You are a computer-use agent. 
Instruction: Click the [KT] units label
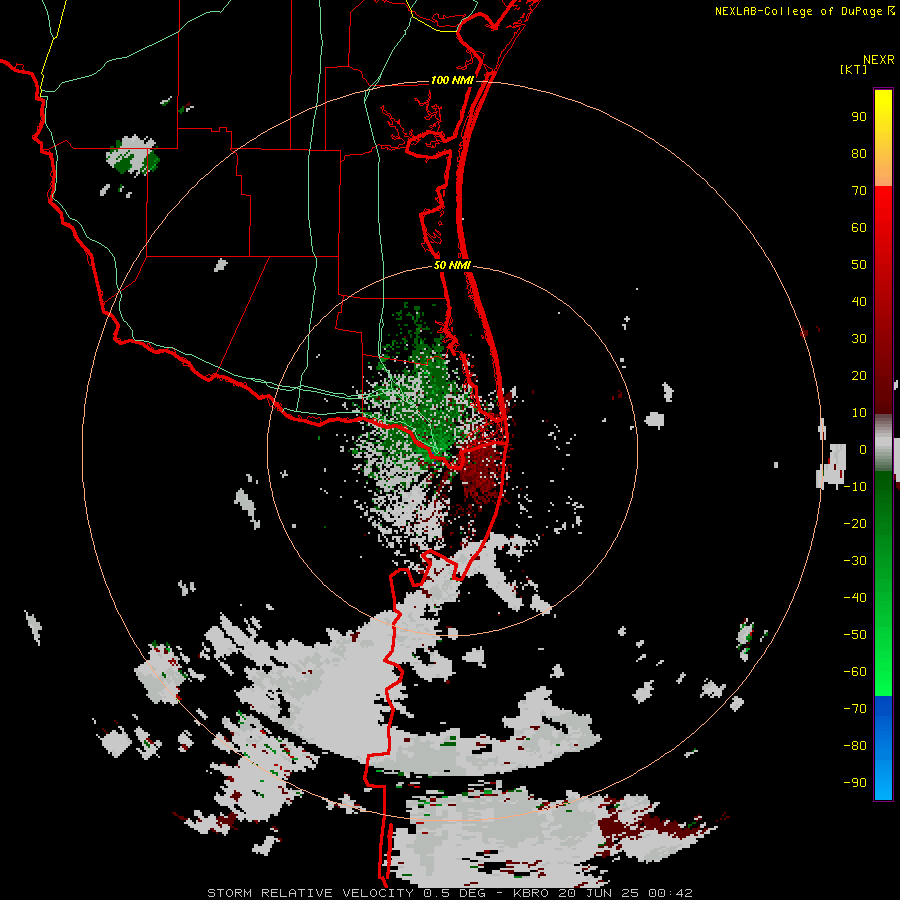854,69
